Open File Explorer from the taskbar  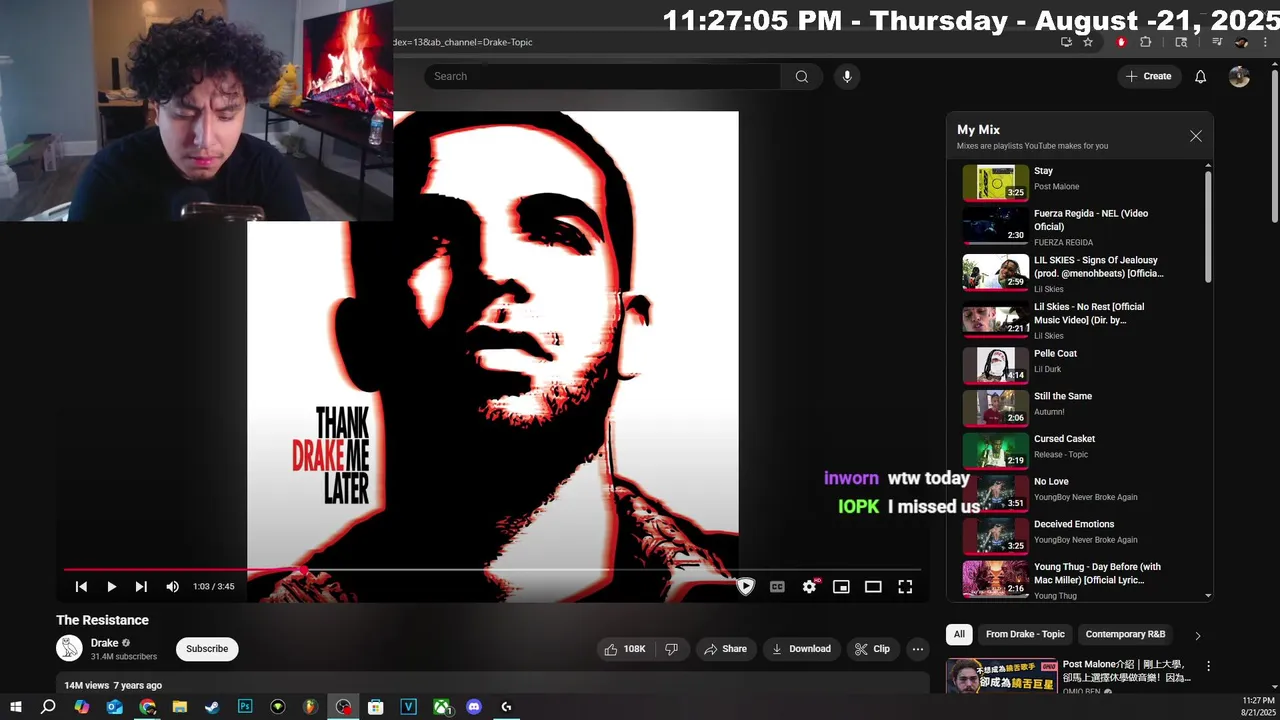pos(180,707)
